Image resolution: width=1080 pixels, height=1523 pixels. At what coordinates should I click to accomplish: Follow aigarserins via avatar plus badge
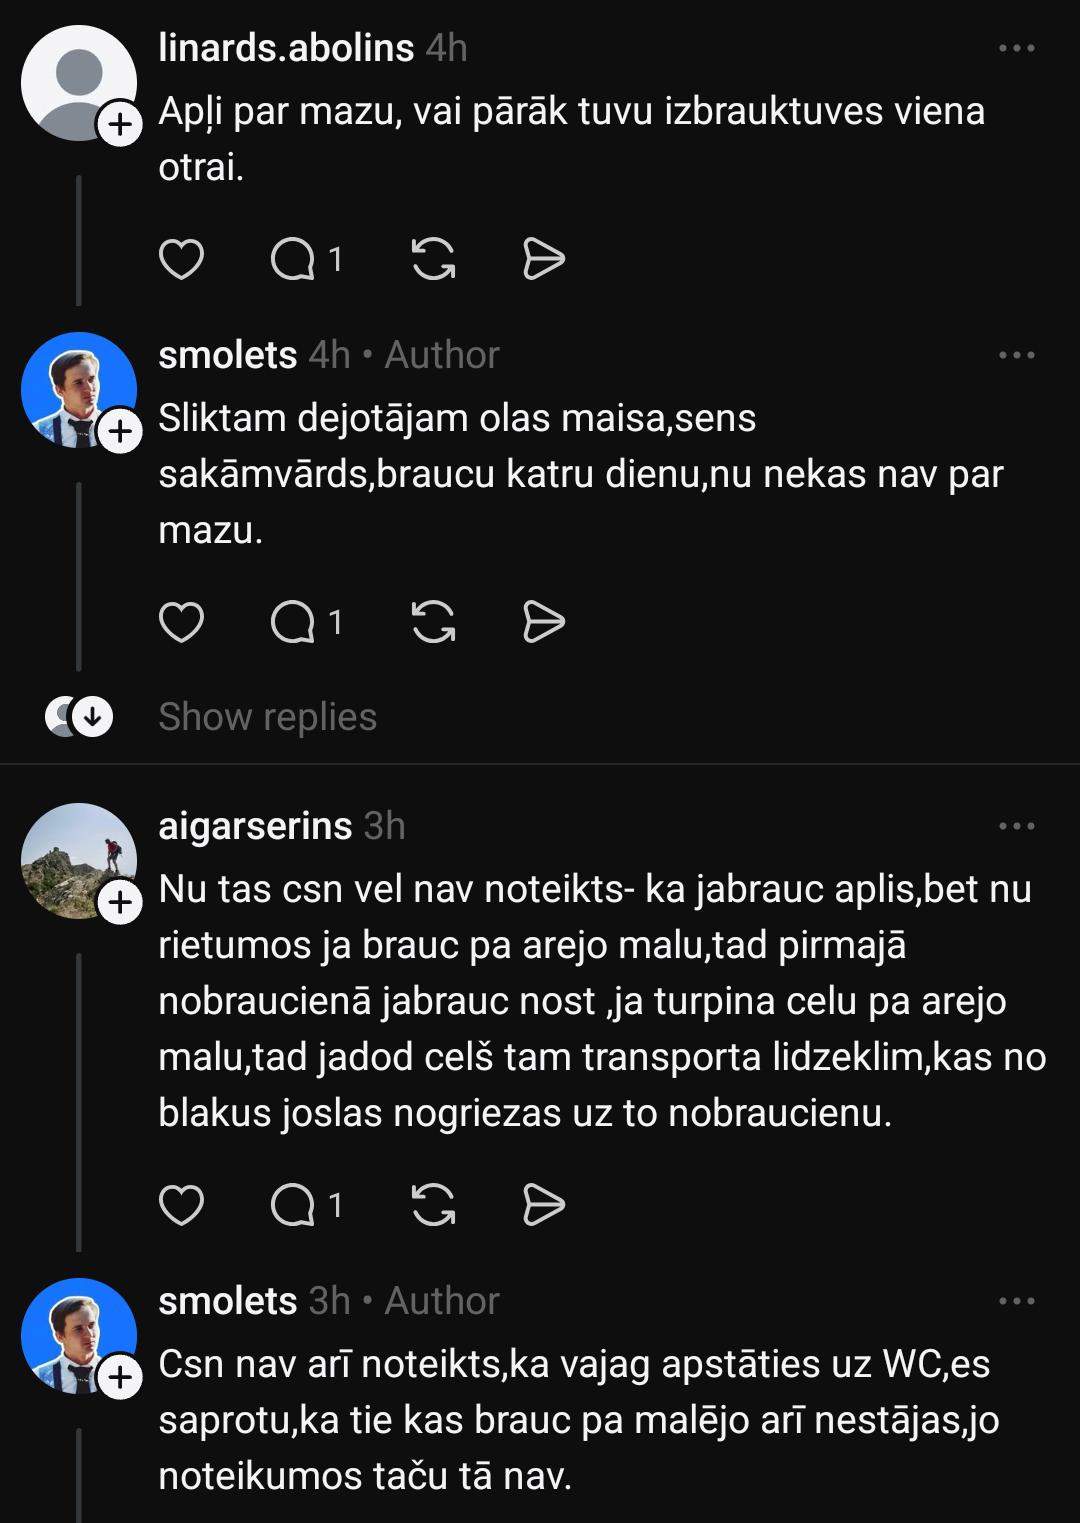[x=120, y=903]
